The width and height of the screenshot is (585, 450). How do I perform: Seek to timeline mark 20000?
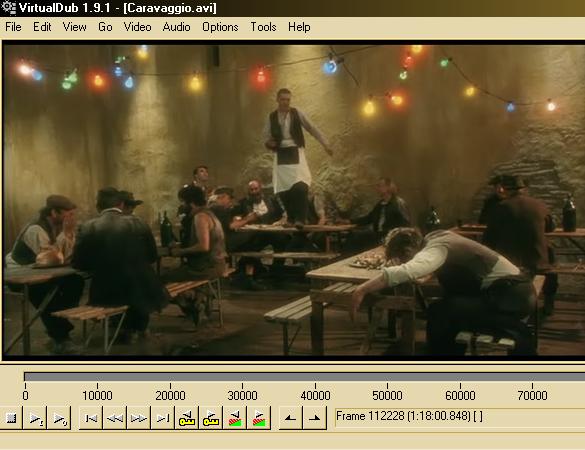[x=170, y=395]
